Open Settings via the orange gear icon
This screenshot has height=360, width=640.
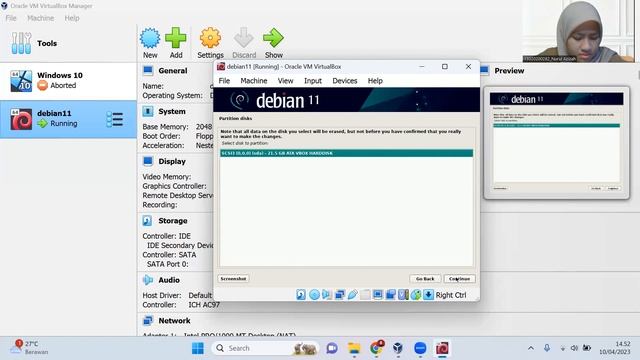210,38
